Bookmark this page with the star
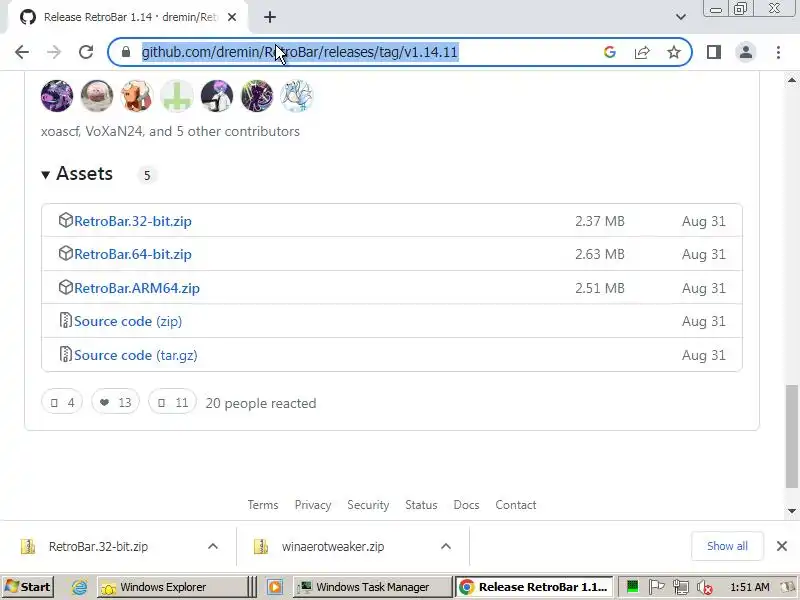 pos(674,52)
